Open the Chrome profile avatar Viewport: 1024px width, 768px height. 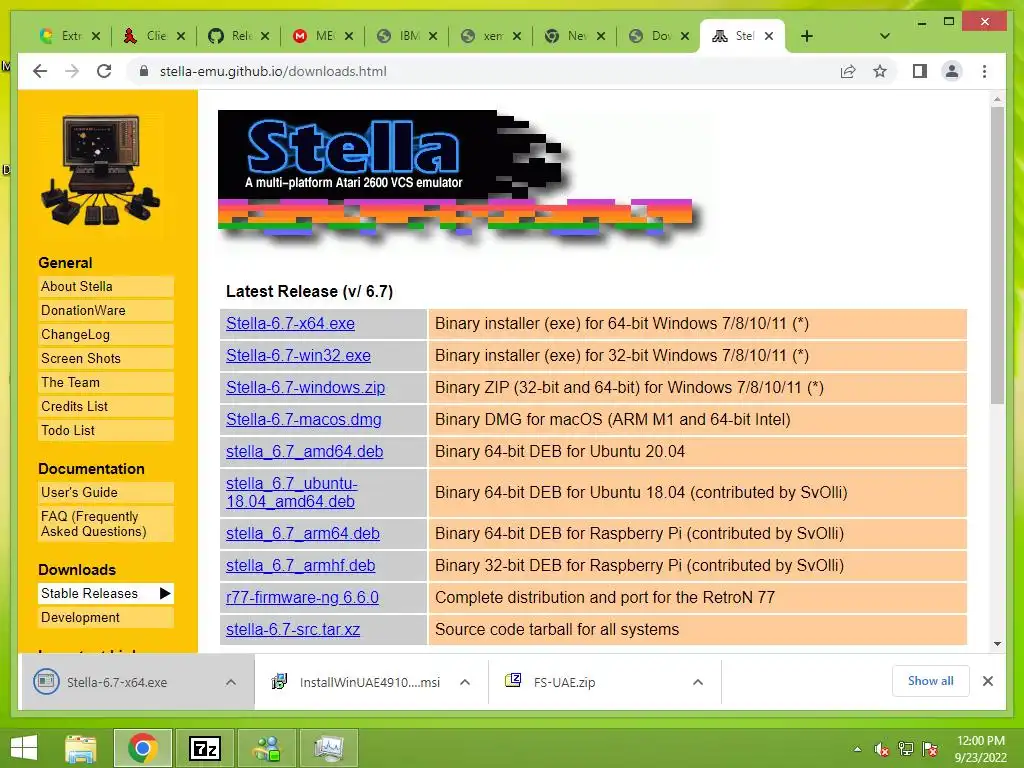[952, 71]
